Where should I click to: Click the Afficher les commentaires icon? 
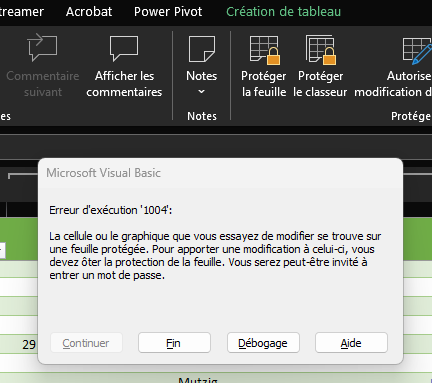point(124,49)
